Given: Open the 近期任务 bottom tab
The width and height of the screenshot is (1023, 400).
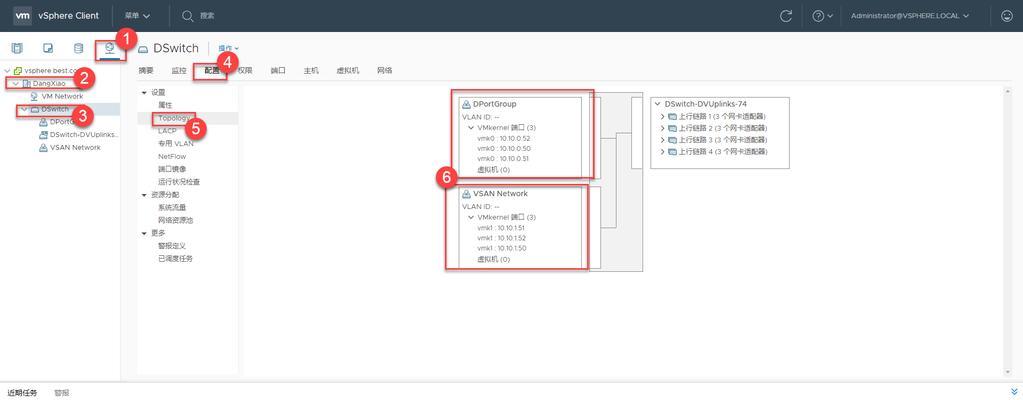Looking at the screenshot, I should pos(22,393).
